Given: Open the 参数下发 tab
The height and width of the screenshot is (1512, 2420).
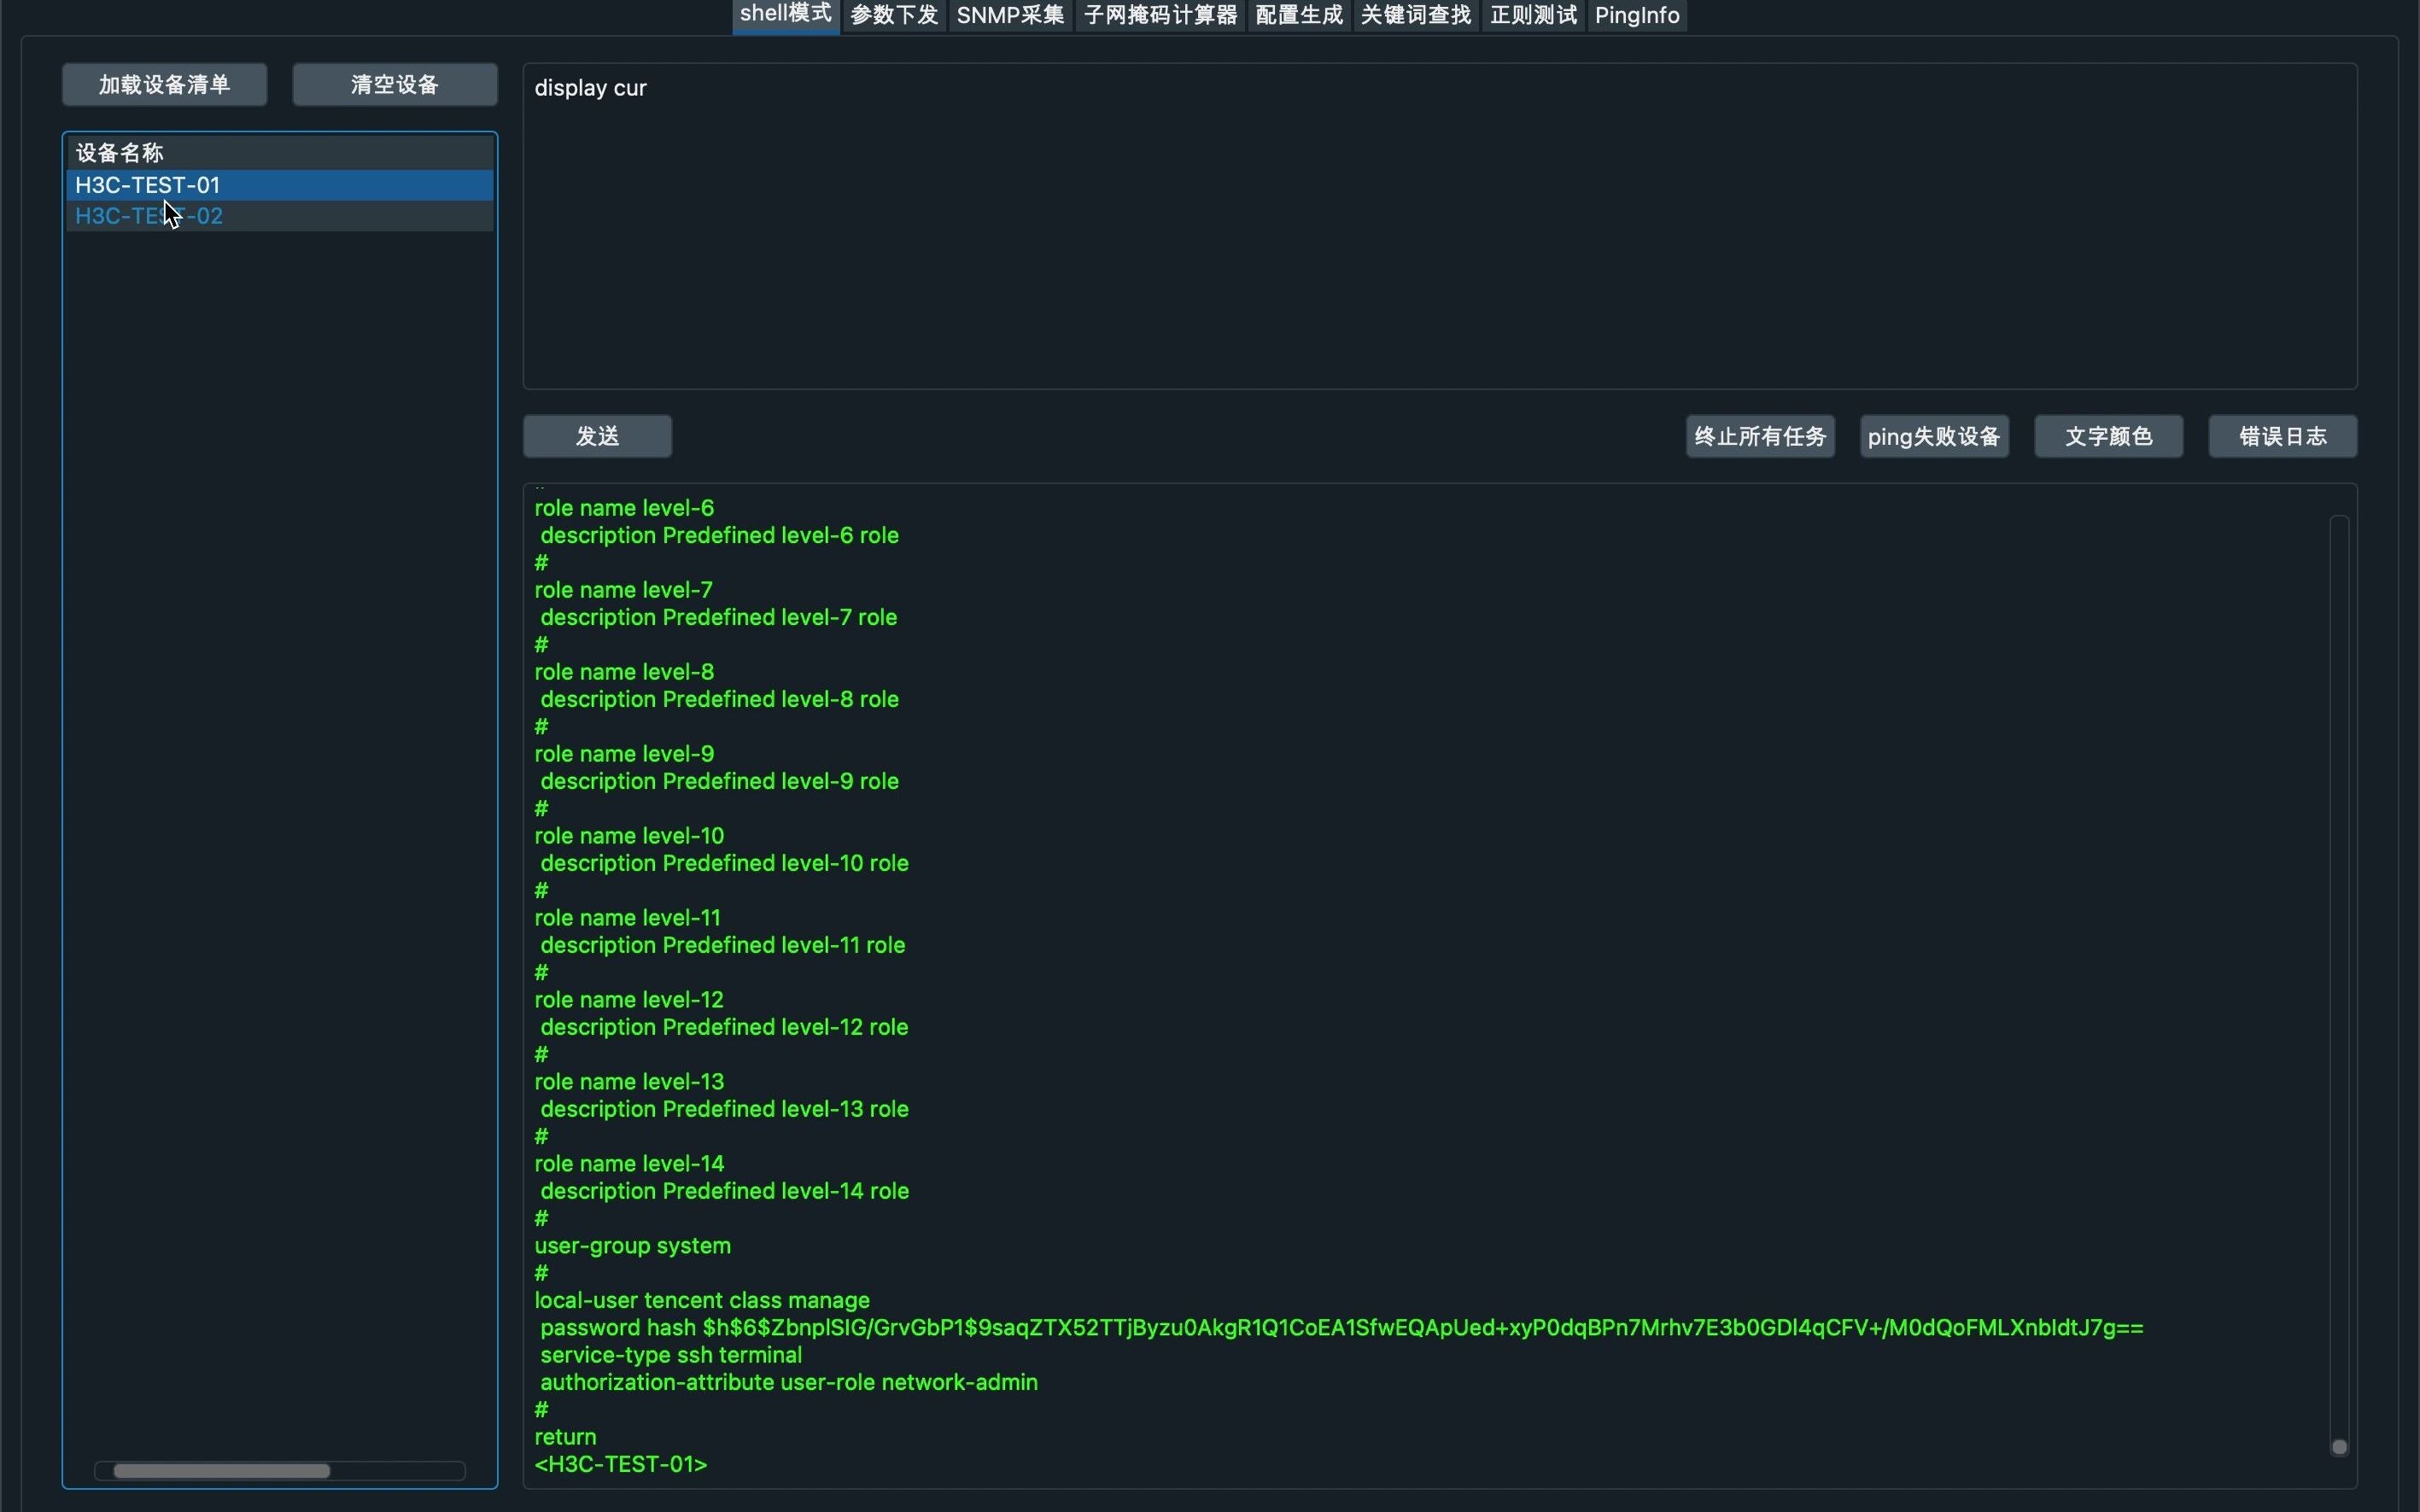Looking at the screenshot, I should pos(893,15).
